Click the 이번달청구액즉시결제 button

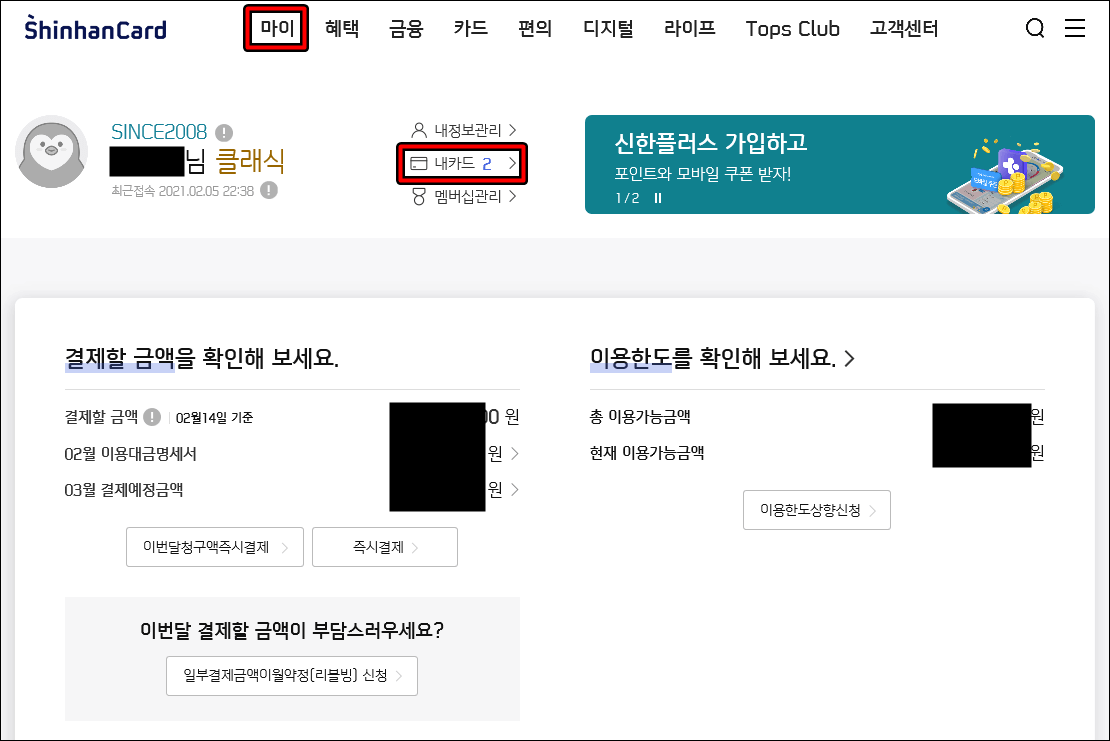click(x=215, y=547)
